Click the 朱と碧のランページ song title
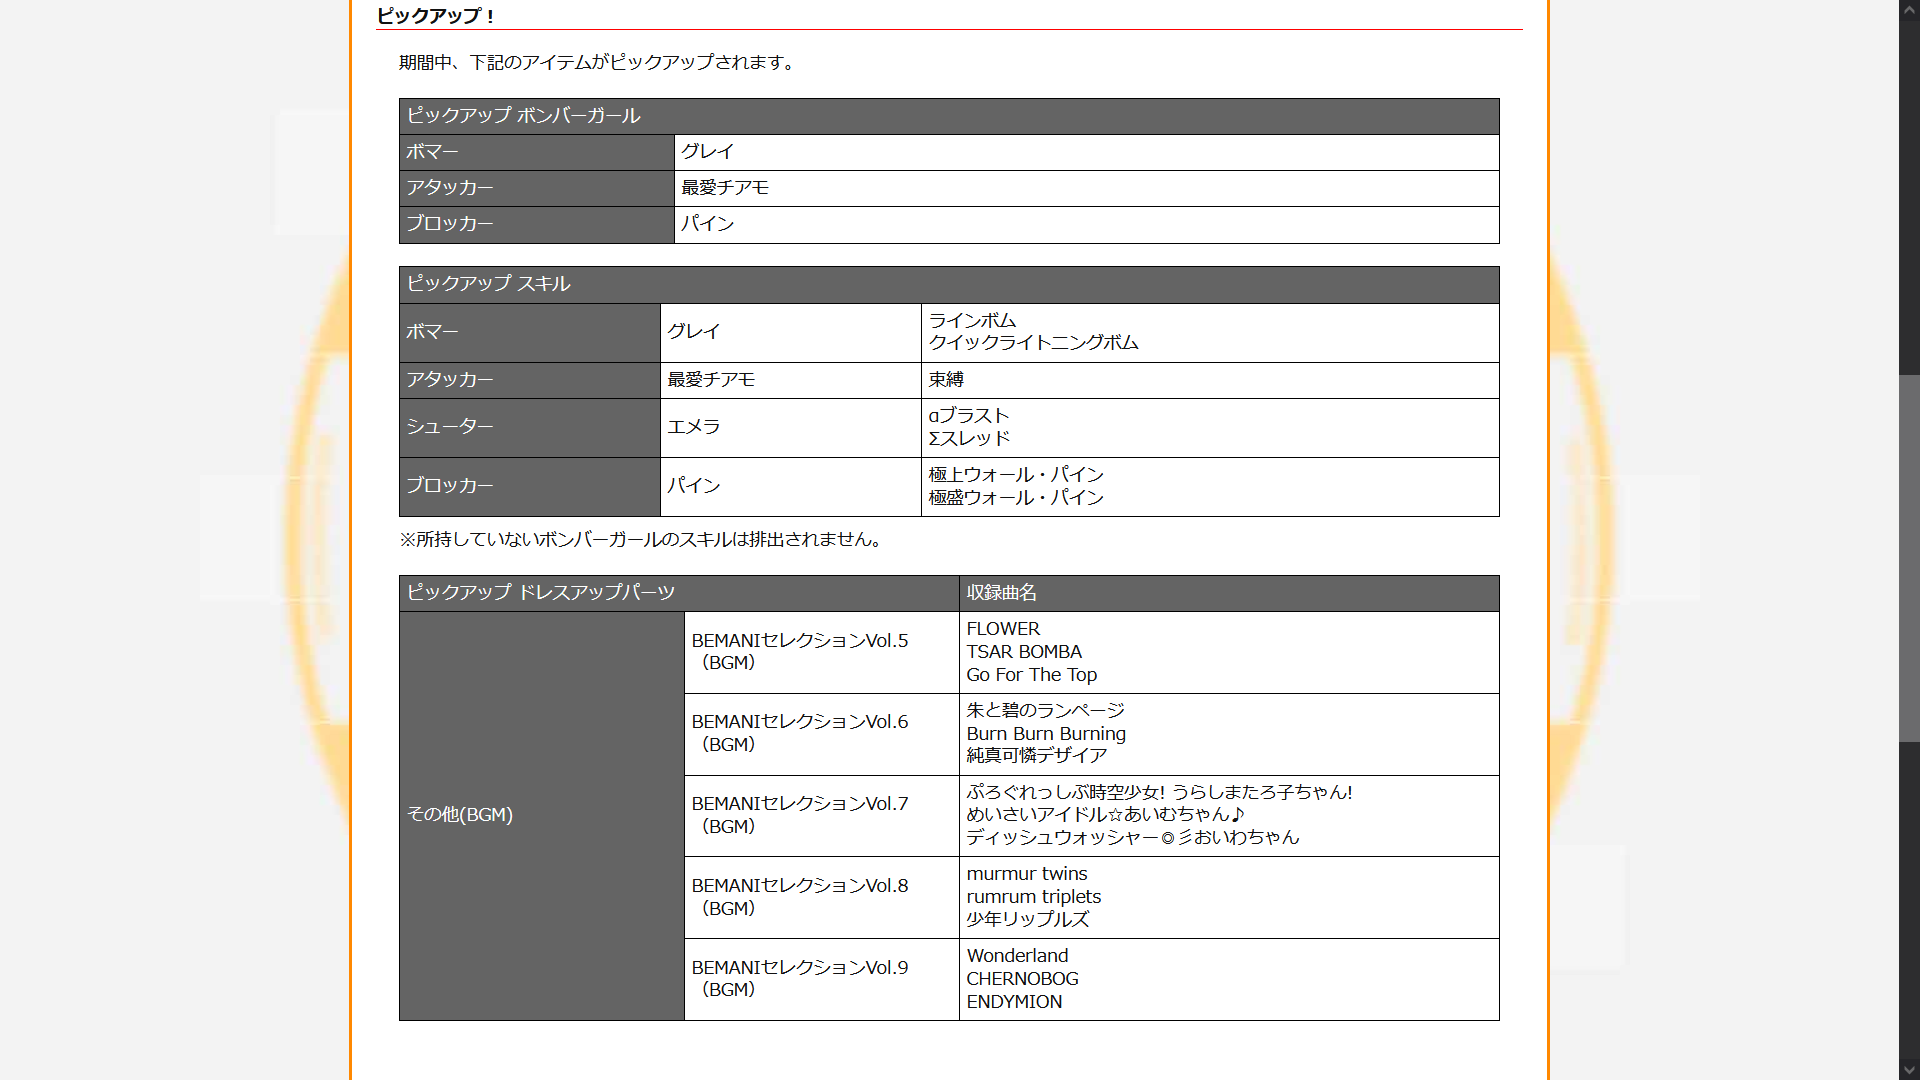 (1045, 711)
